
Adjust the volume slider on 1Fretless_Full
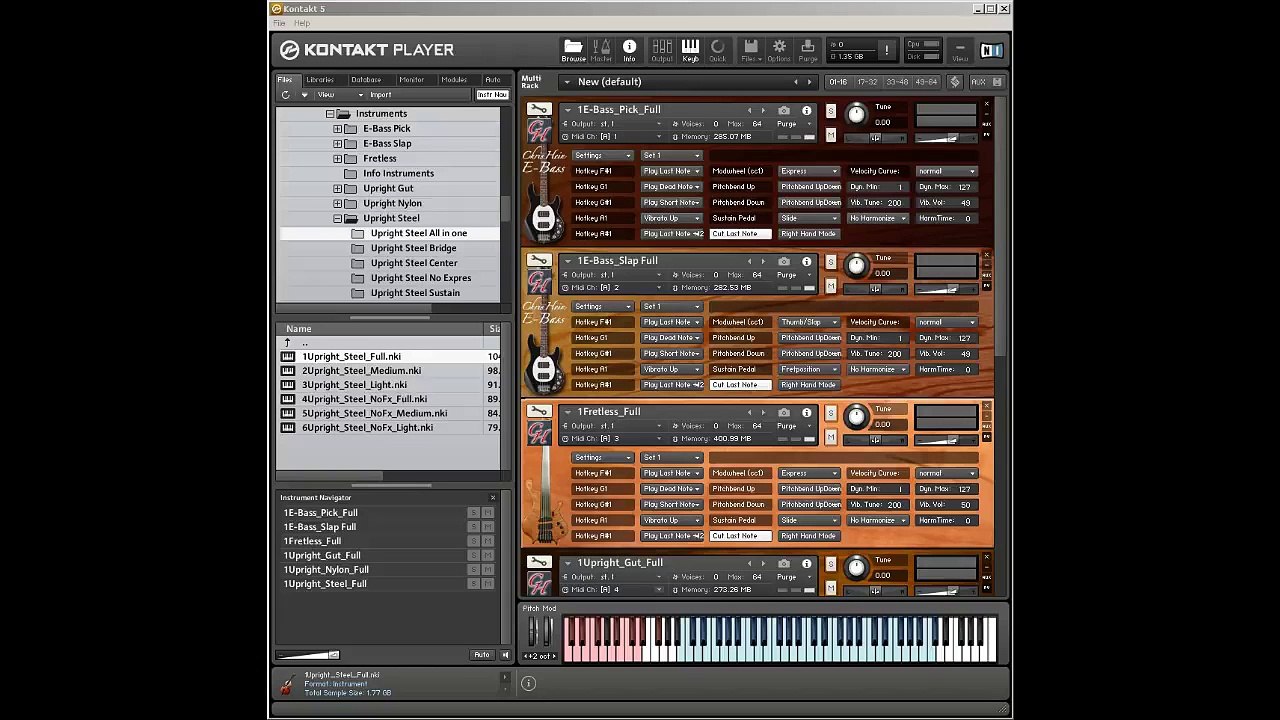[946, 440]
